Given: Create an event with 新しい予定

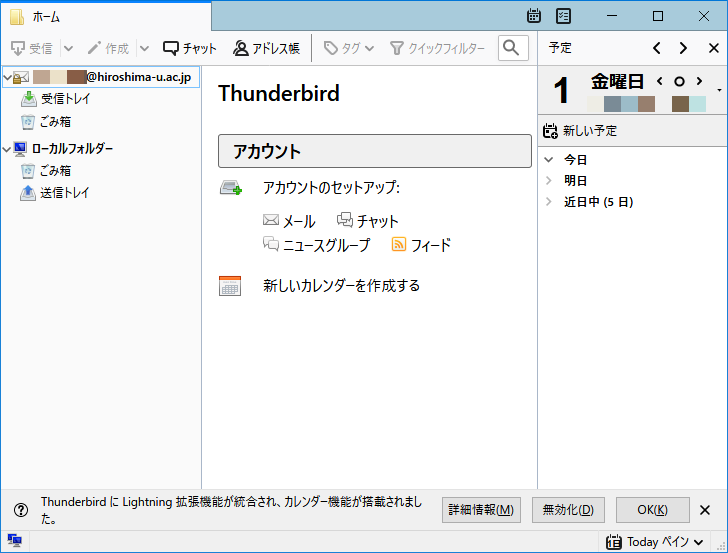Looking at the screenshot, I should point(580,131).
